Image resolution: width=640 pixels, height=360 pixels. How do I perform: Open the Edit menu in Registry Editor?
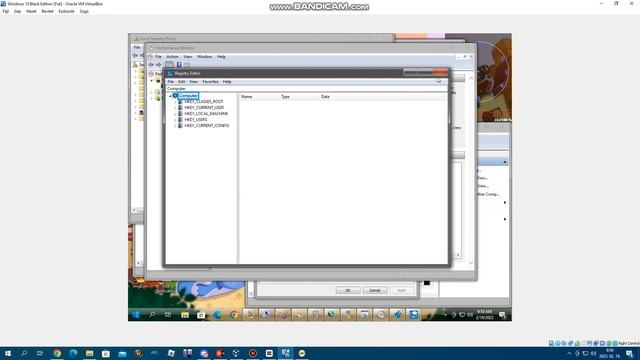[182, 82]
